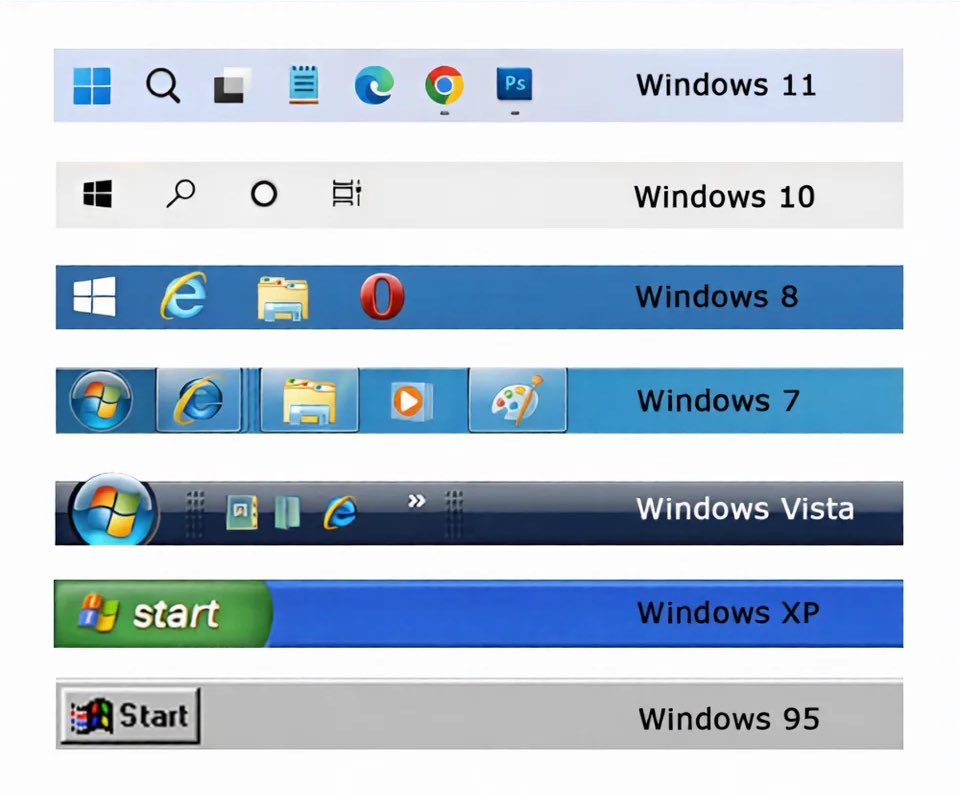Viewport: 960px width, 795px height.
Task: Launch Microsoft Edge on Windows 11 taskbar
Action: pos(374,85)
